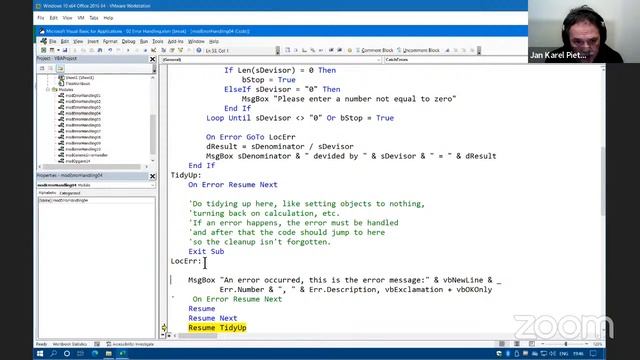Image resolution: width=640 pixels, height=360 pixels.
Task: Click the File Explorer taskbar icon
Action: point(109,353)
